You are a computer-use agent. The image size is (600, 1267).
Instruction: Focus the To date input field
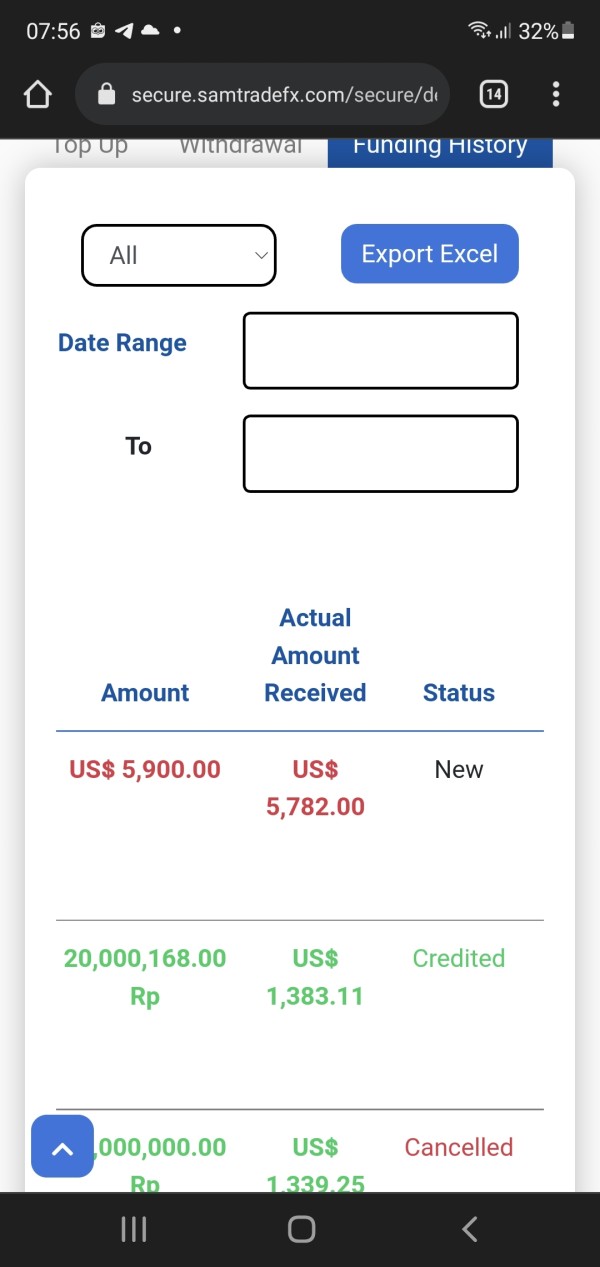pos(380,454)
